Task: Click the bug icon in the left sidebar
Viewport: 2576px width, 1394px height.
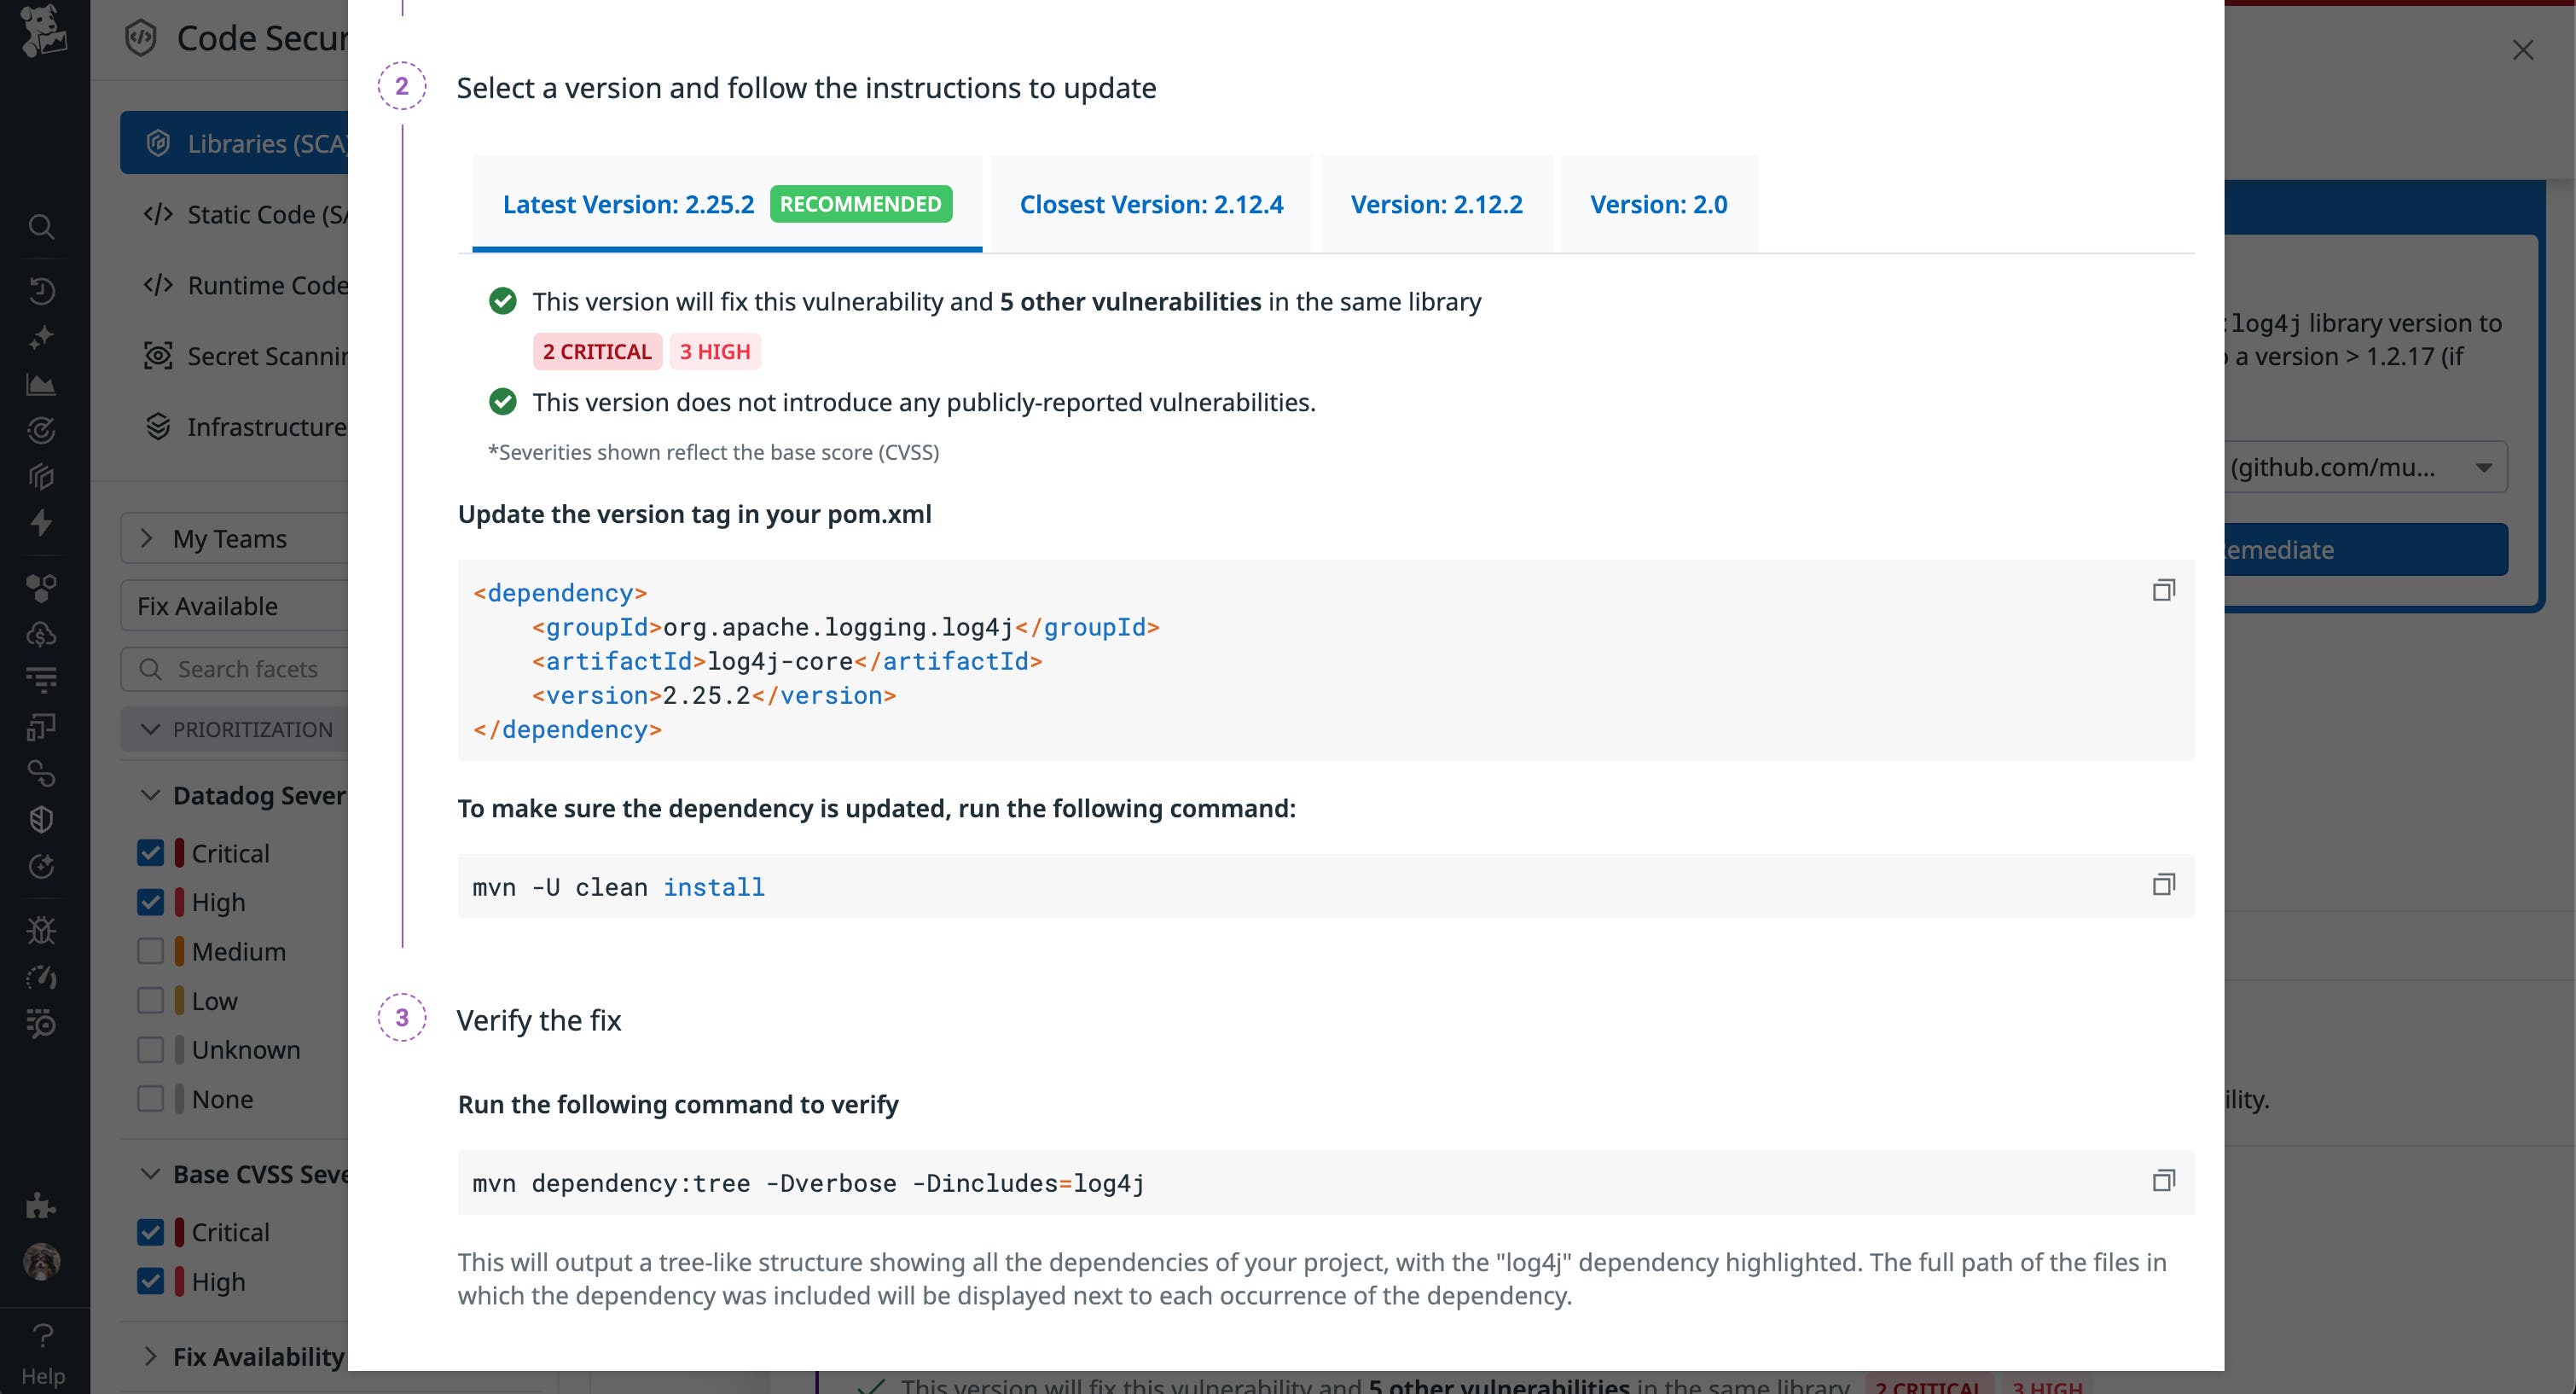Action: click(x=42, y=930)
